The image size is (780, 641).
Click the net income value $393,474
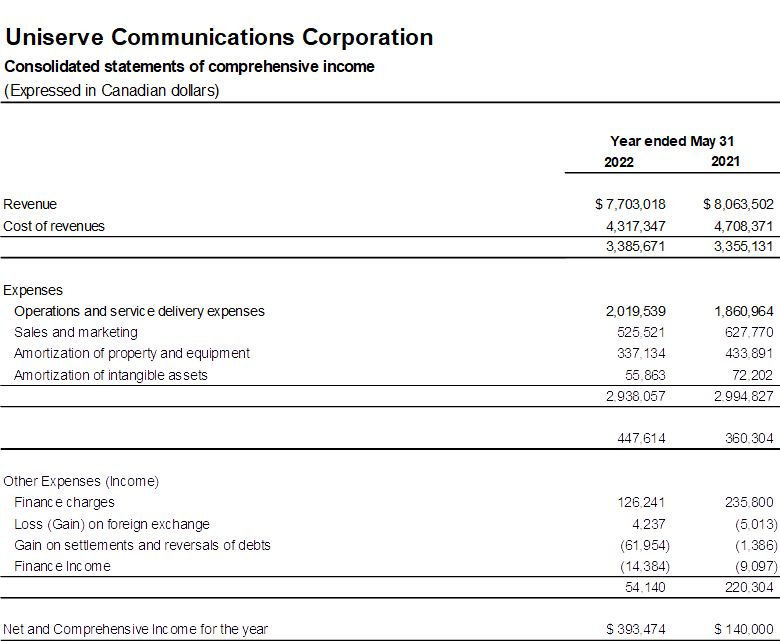tap(635, 630)
